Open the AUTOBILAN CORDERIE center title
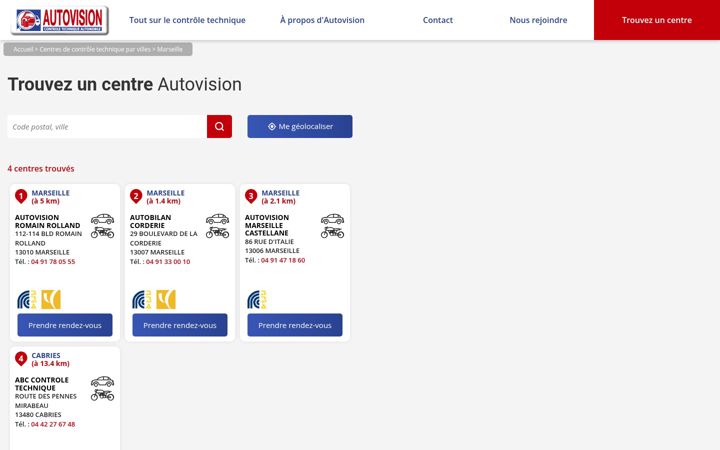Screen dimensions: 720x450 pyautogui.click(x=150, y=221)
